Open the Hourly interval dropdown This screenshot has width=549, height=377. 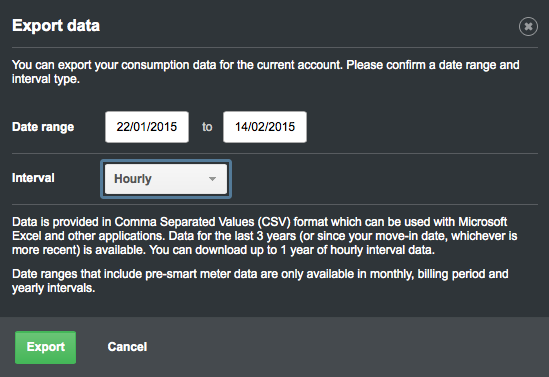pyautogui.click(x=166, y=179)
